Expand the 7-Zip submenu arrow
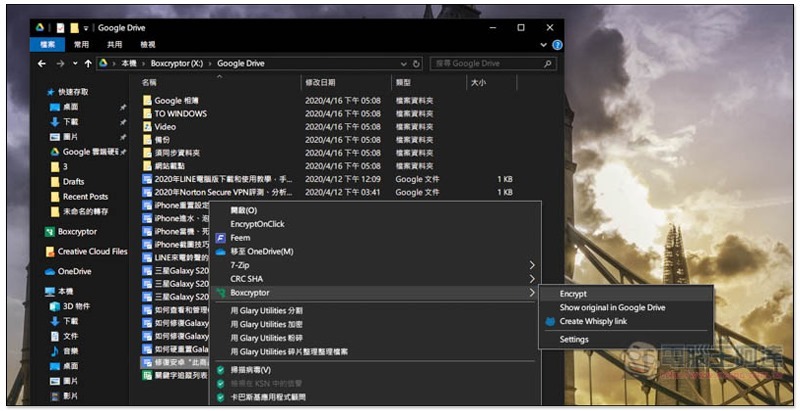The width and height of the screenshot is (800, 411). (x=531, y=265)
